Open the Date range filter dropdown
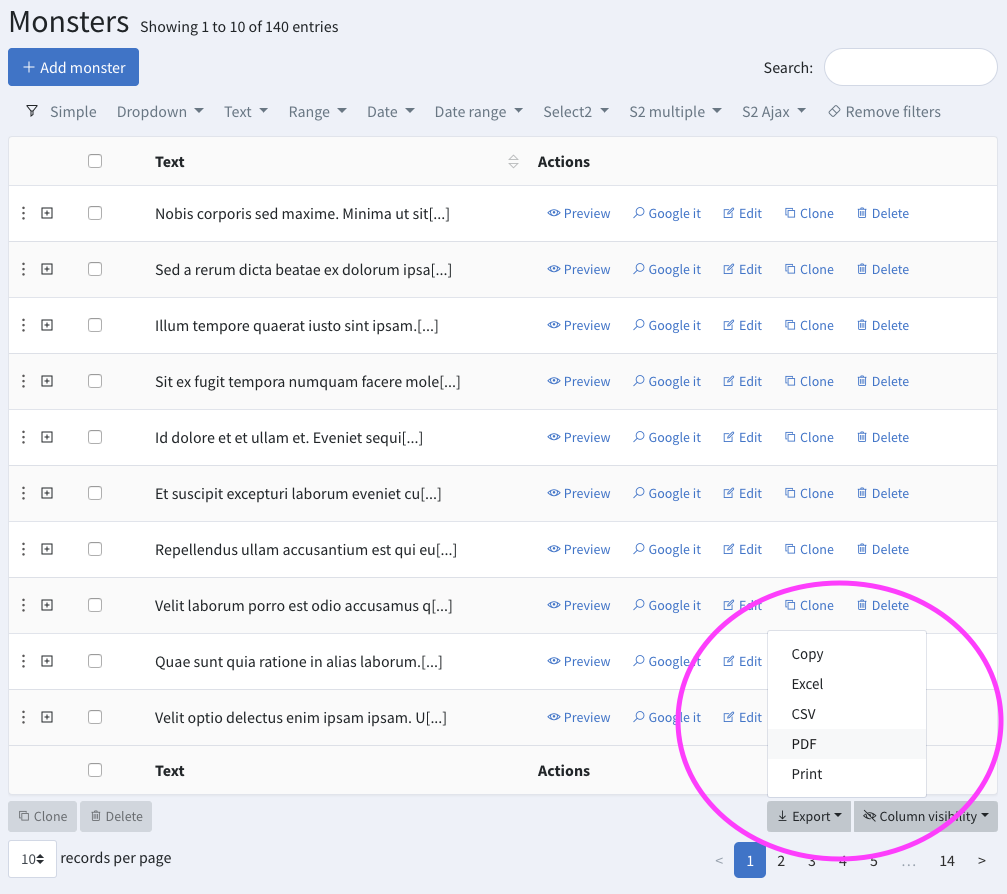This screenshot has height=894, width=1007. click(x=478, y=112)
